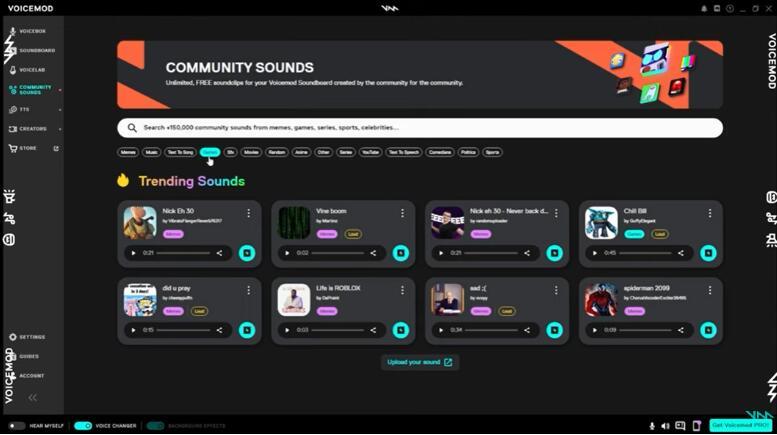Open options menu for did u pray sound
Image resolution: width=777 pixels, height=435 pixels.
pos(249,290)
